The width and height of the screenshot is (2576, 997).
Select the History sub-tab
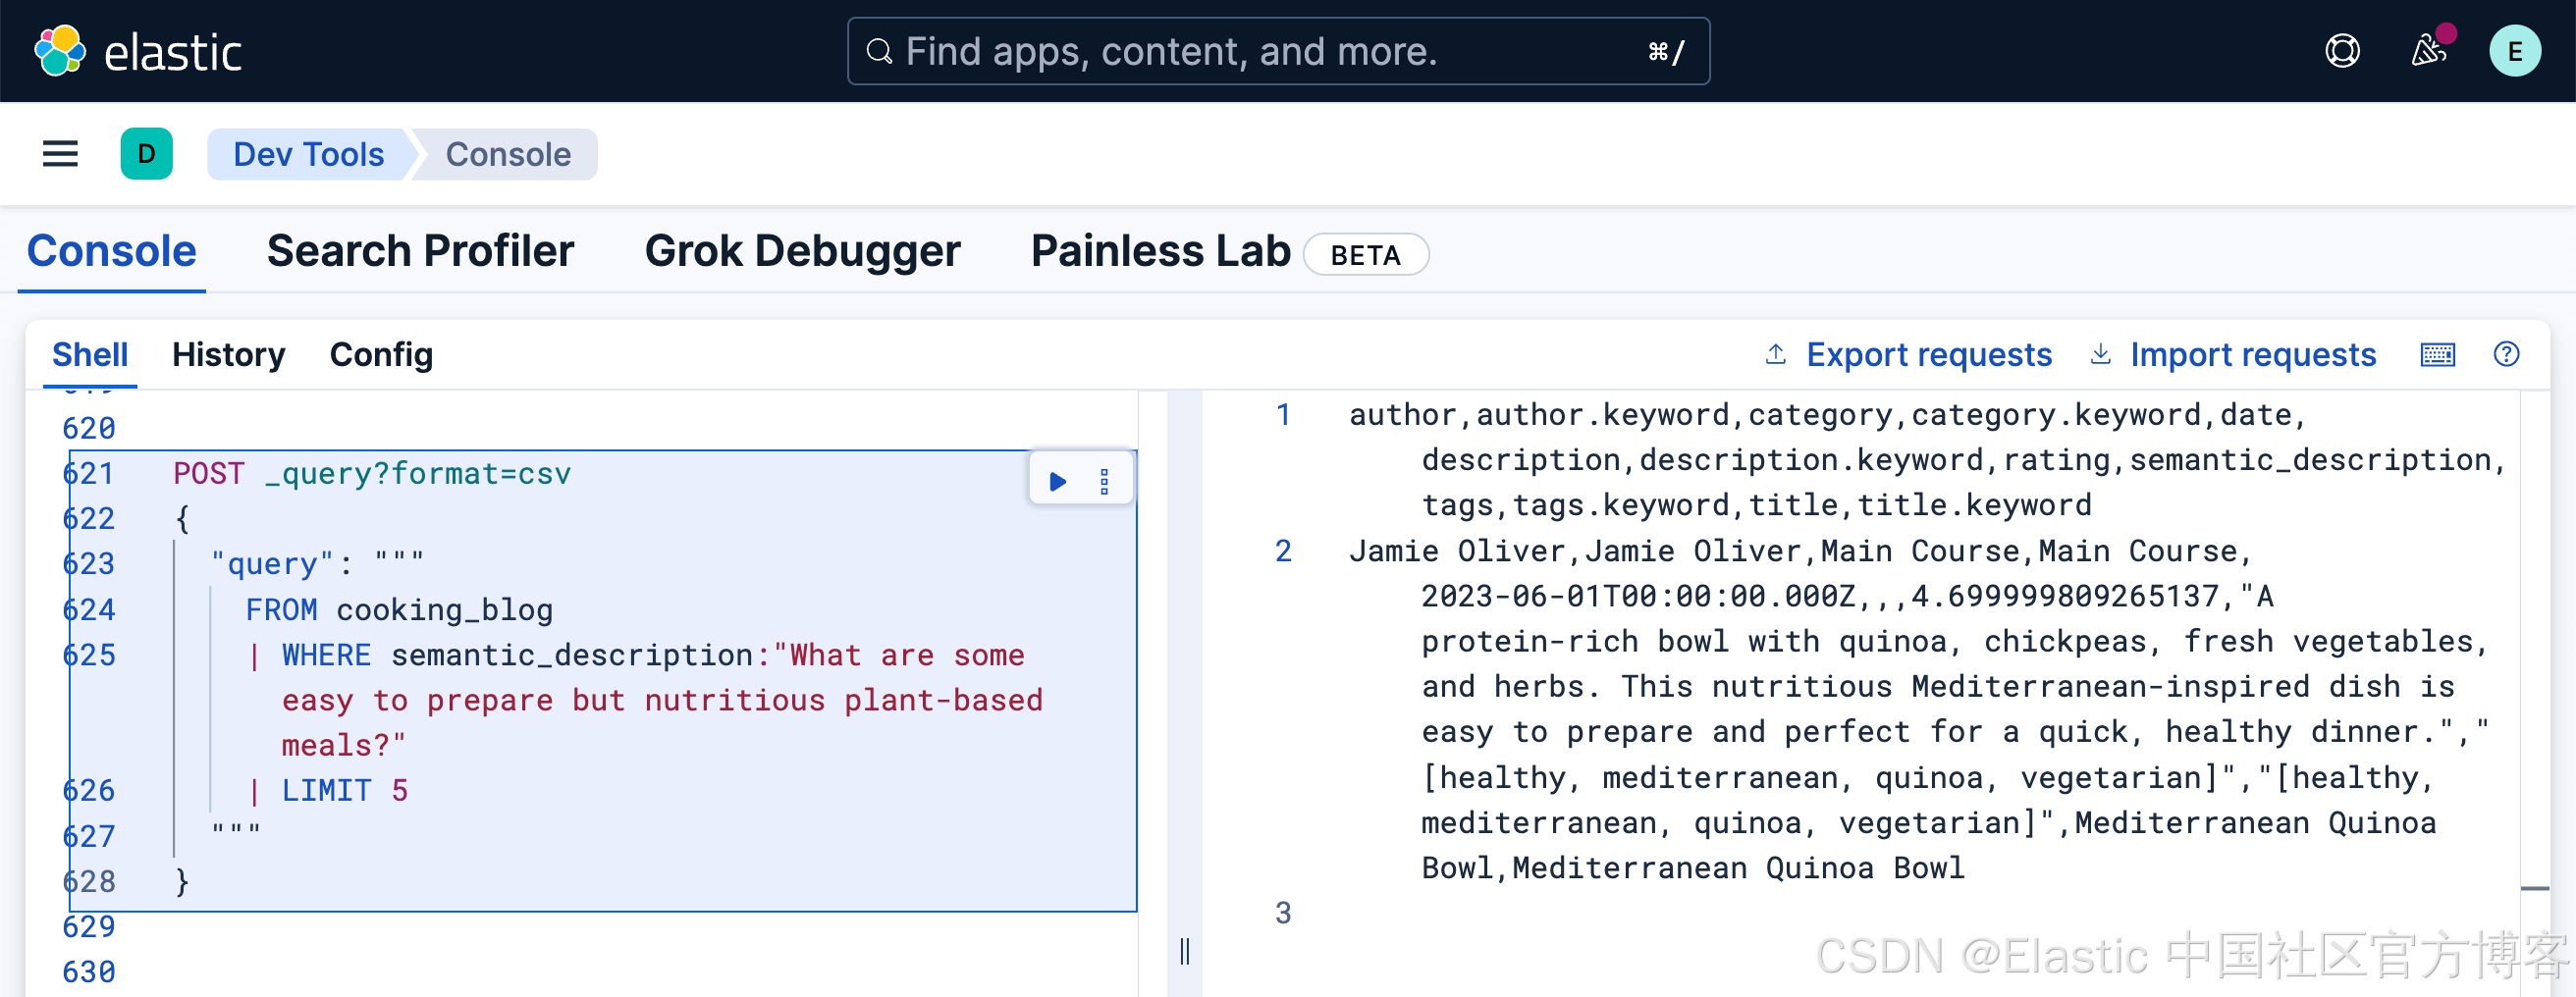coord(228,355)
